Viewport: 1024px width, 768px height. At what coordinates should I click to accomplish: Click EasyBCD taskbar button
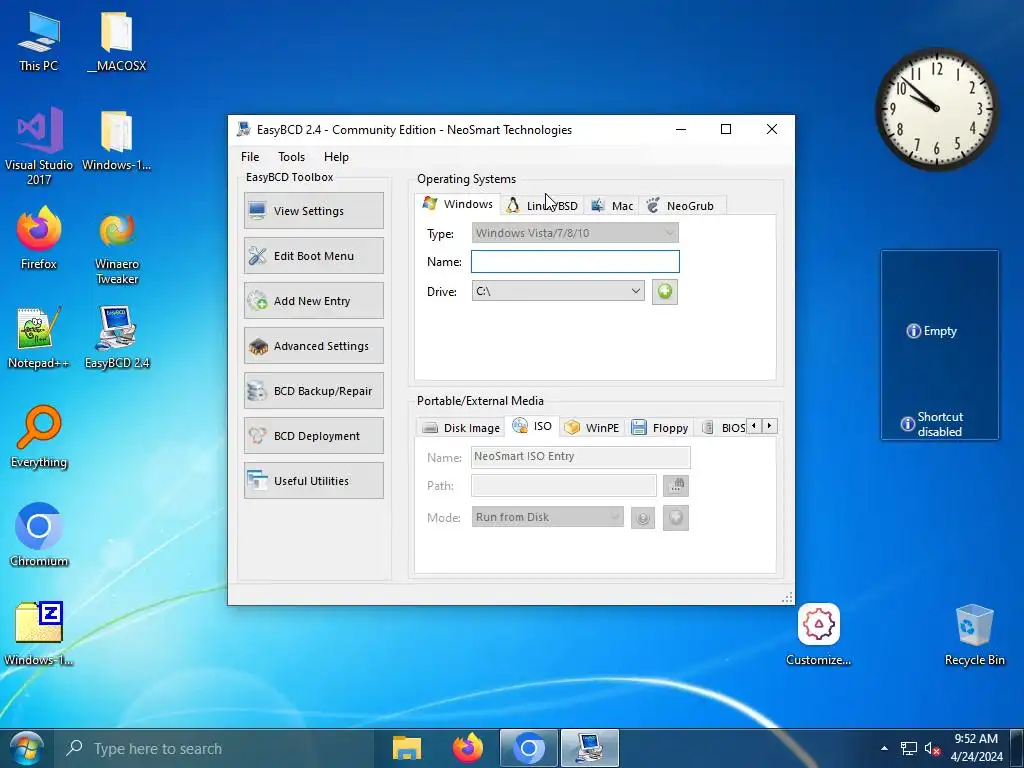(590, 748)
